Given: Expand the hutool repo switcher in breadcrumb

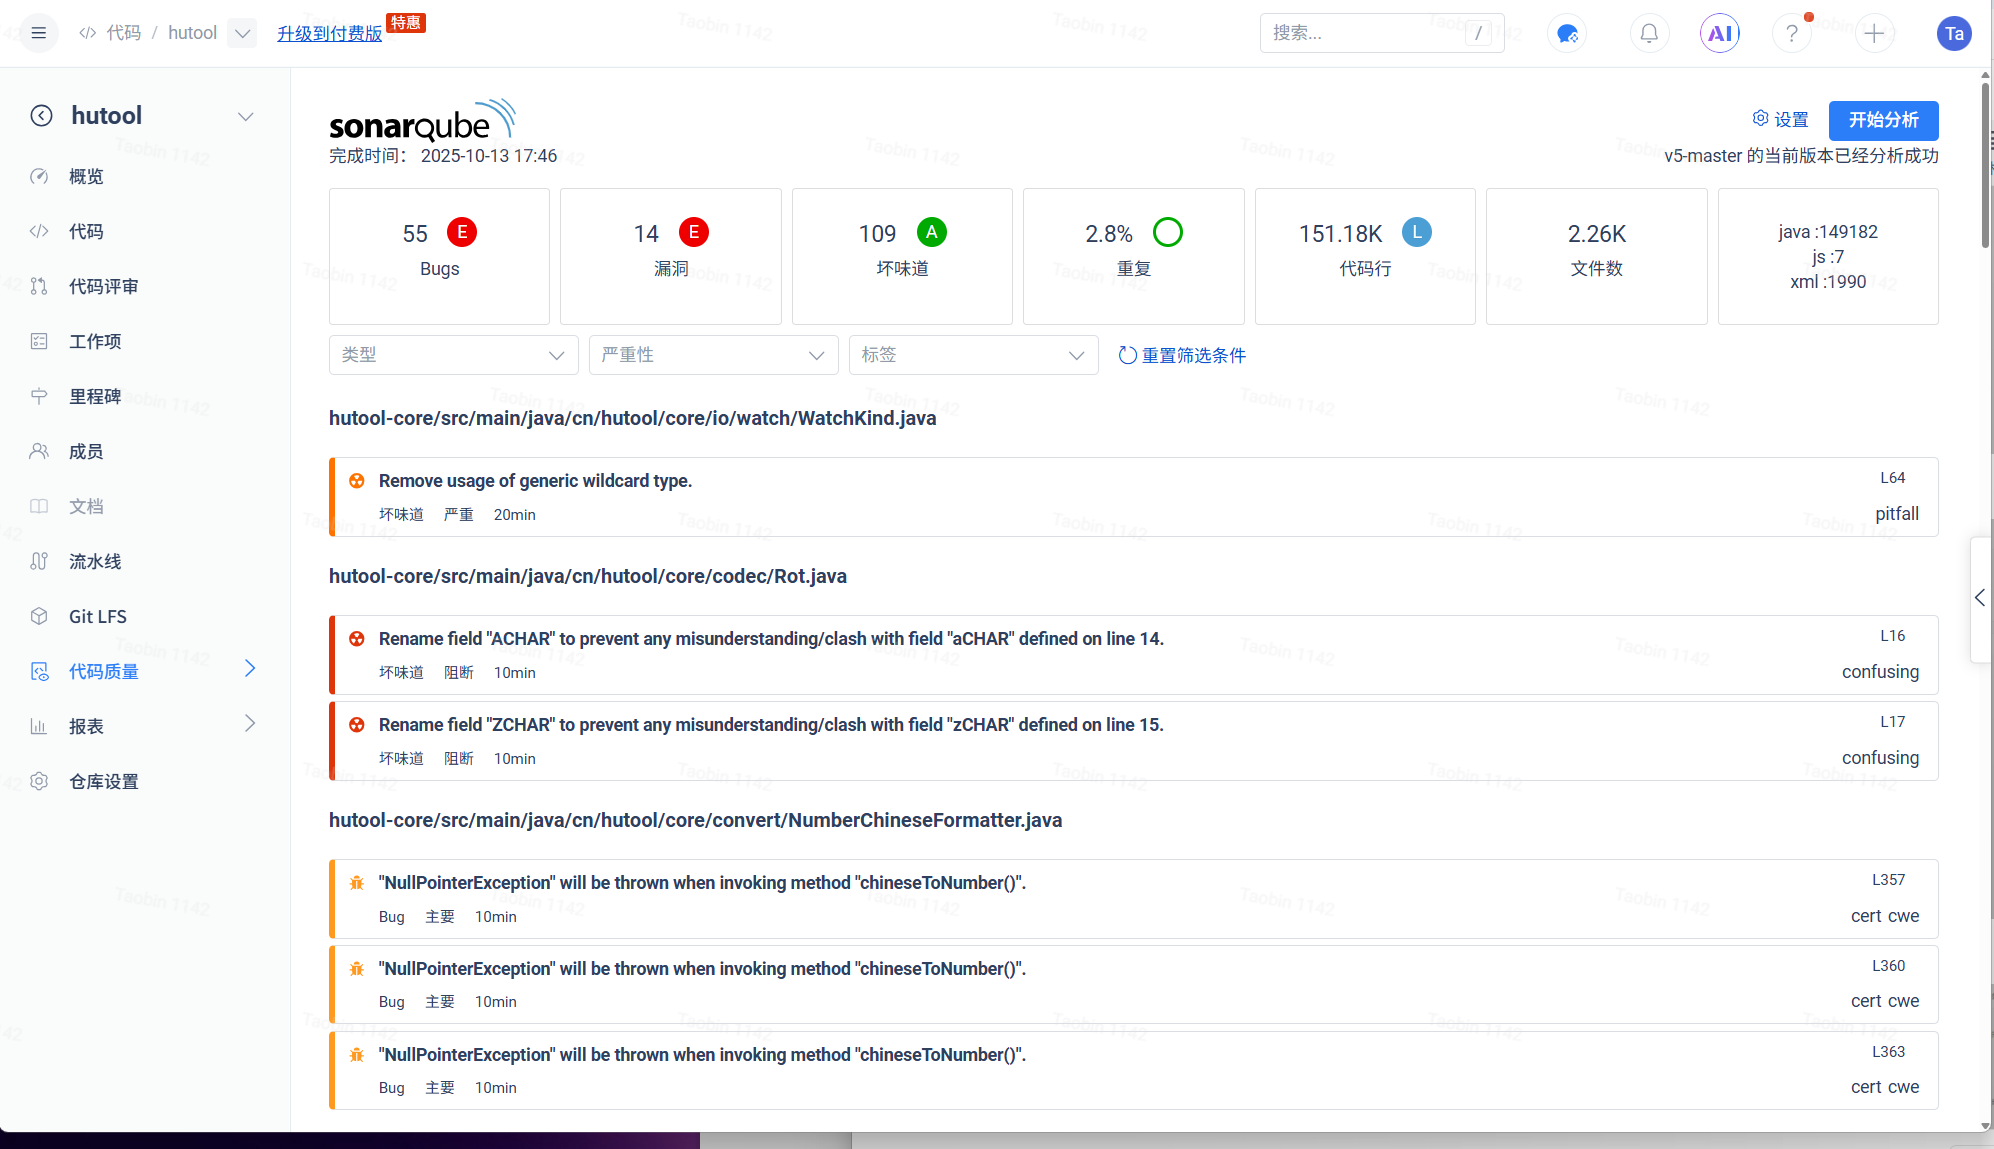Looking at the screenshot, I should click(242, 33).
